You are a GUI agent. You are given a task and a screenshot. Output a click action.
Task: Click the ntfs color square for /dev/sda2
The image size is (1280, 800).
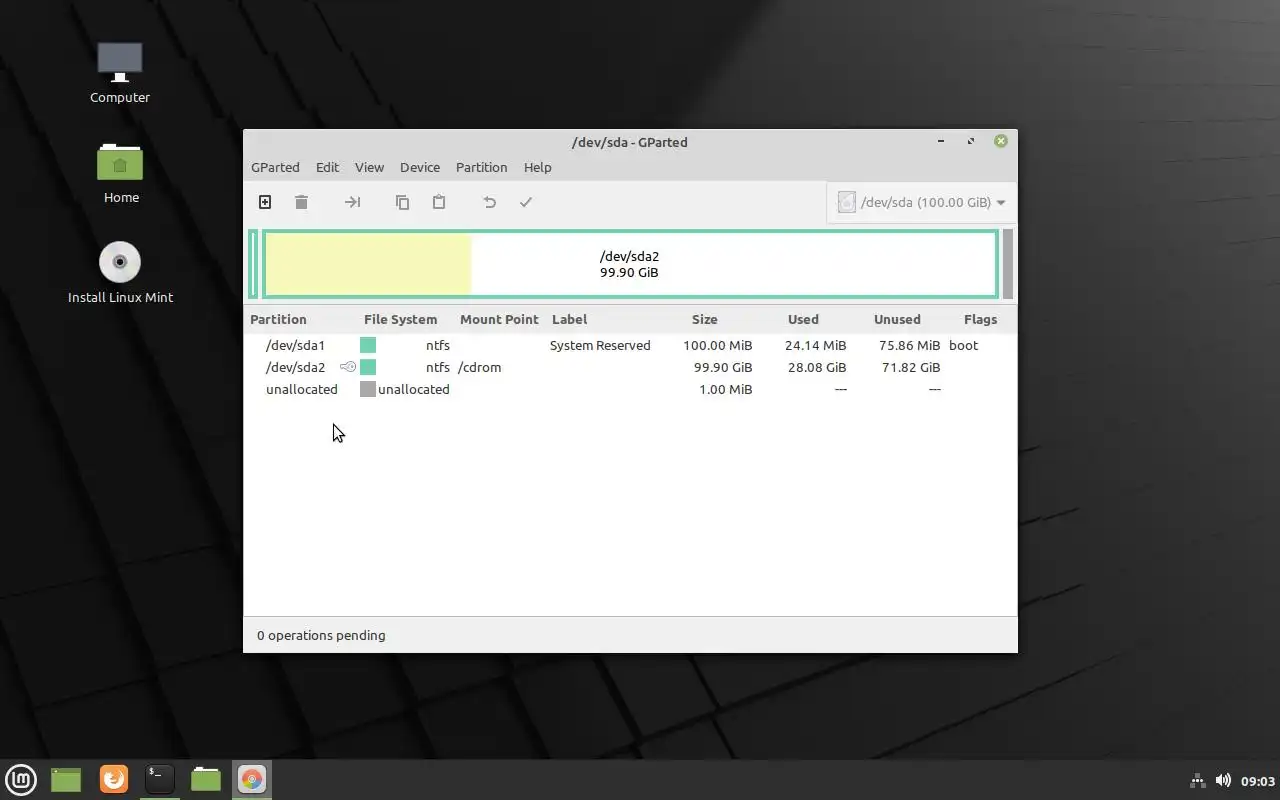pyautogui.click(x=368, y=367)
